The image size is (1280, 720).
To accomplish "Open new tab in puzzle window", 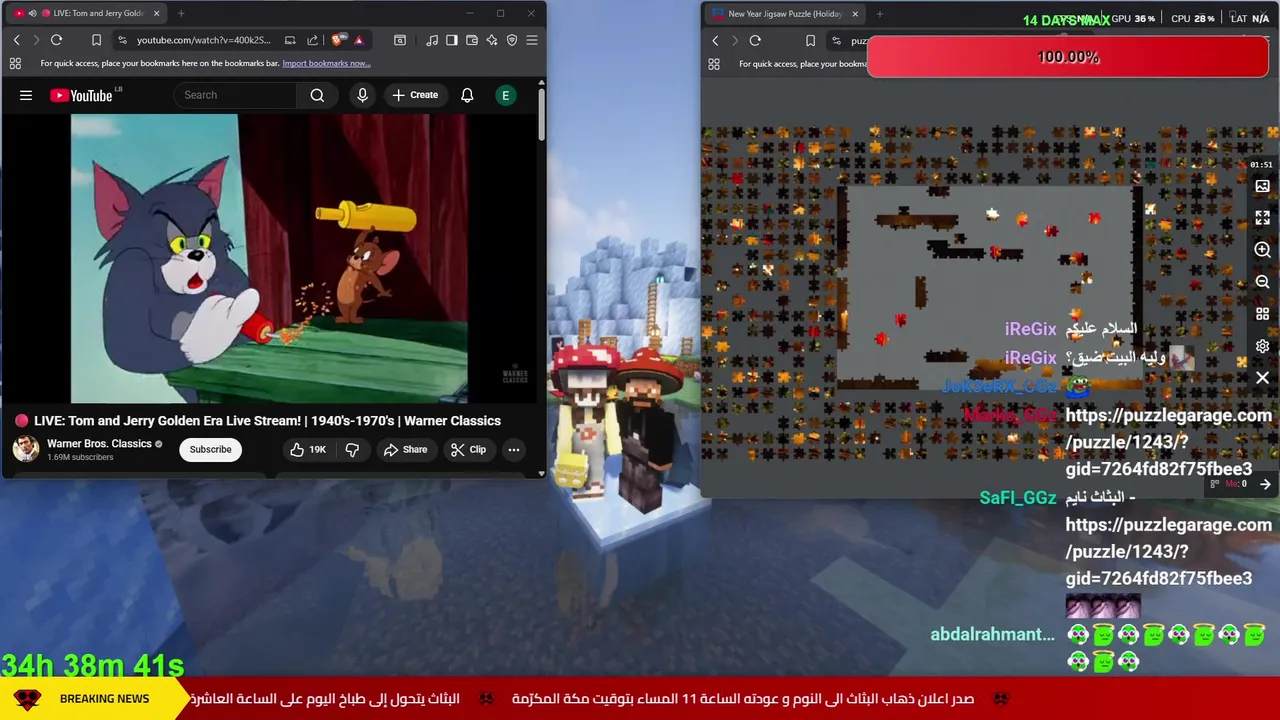I will coord(879,14).
